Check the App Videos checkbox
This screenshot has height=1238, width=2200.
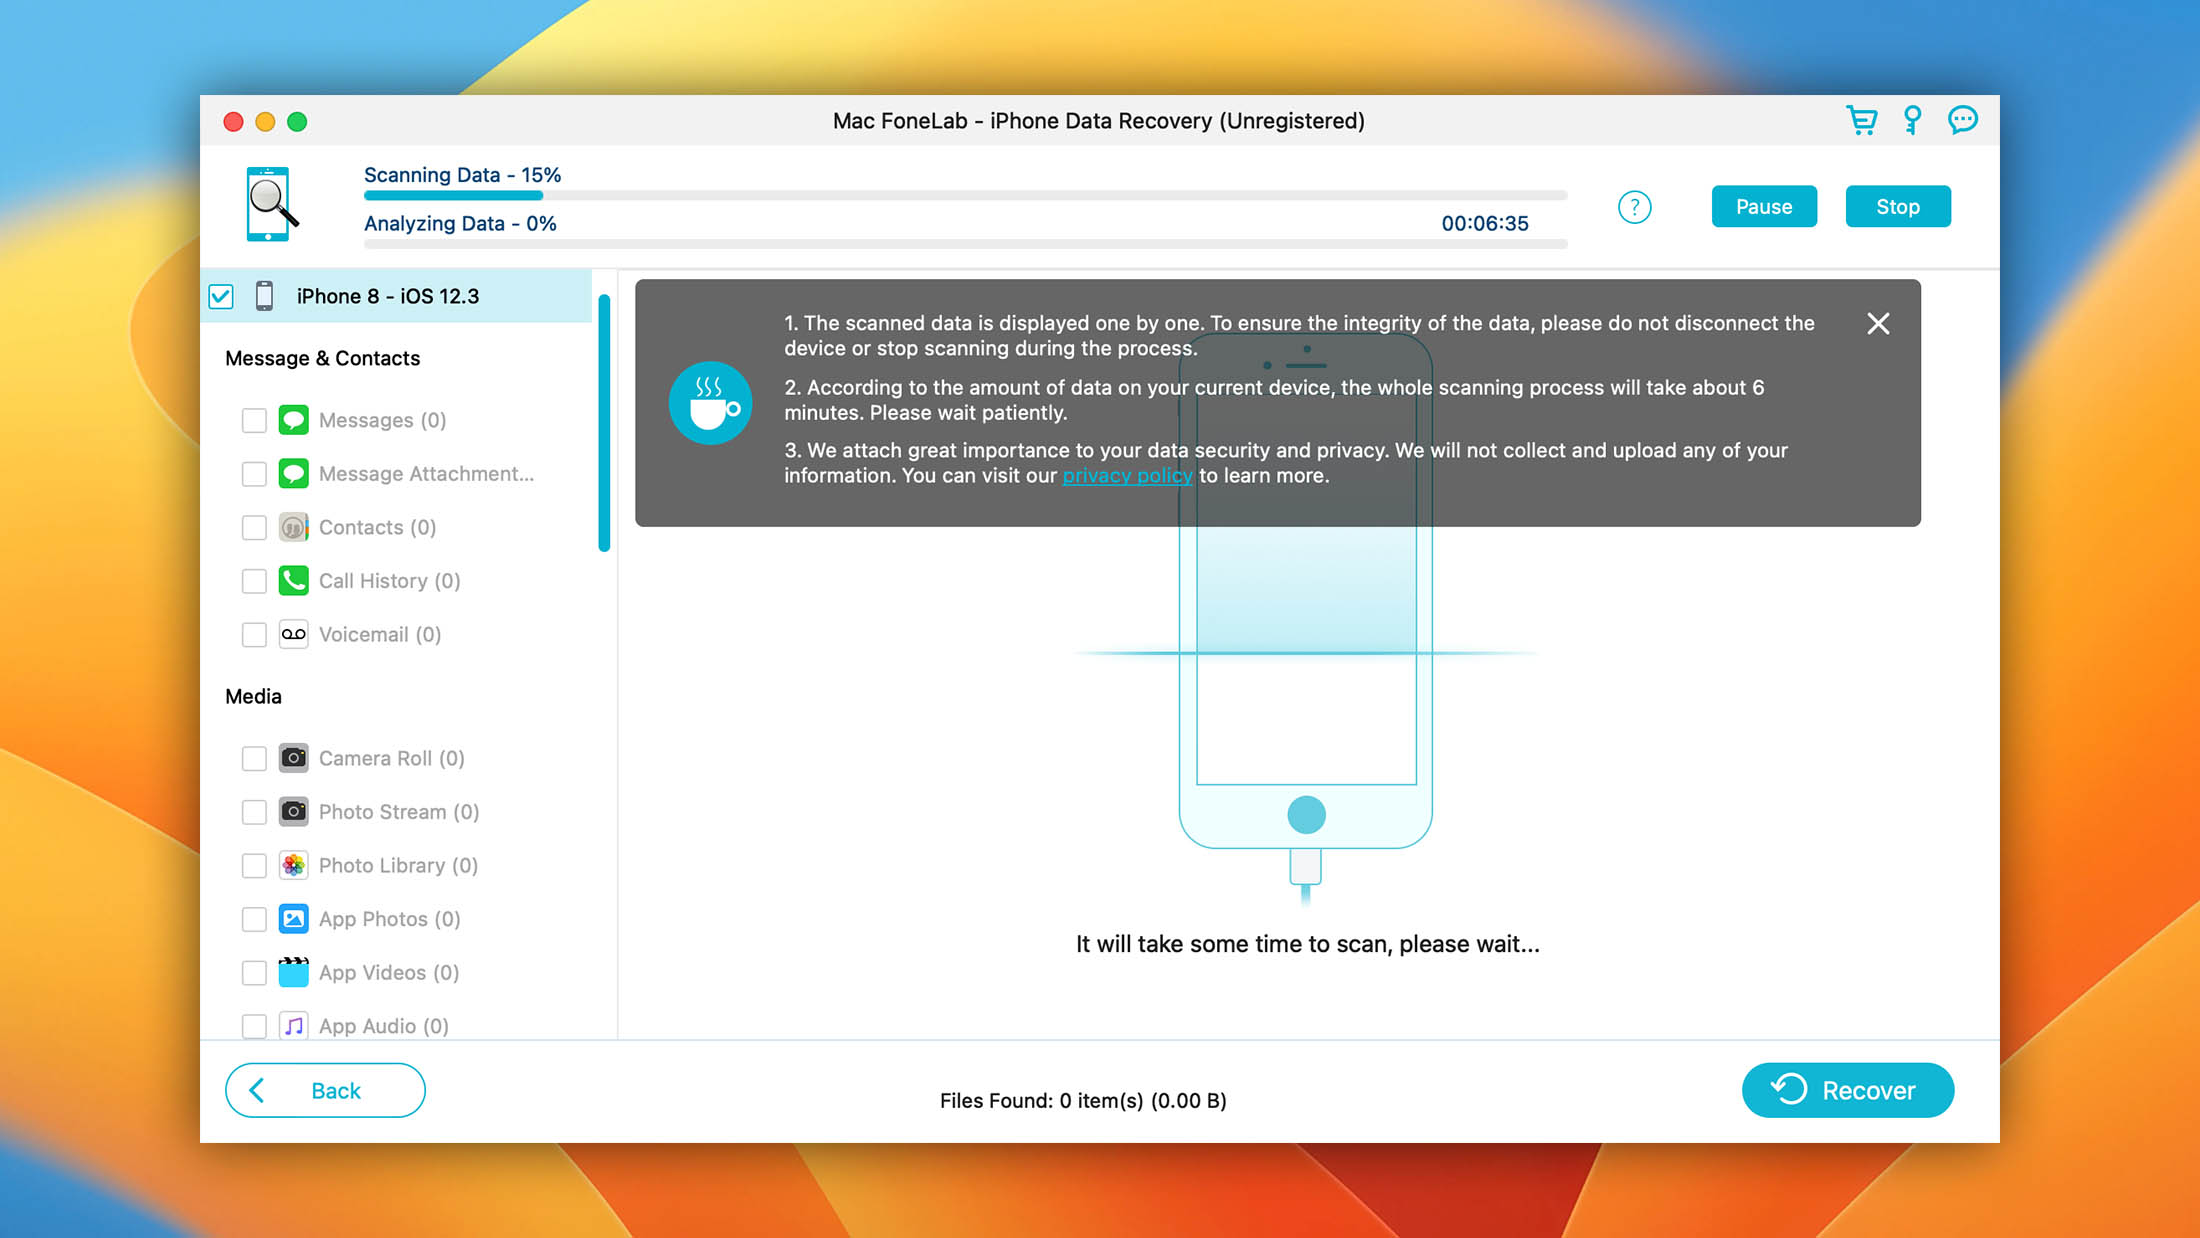(254, 972)
